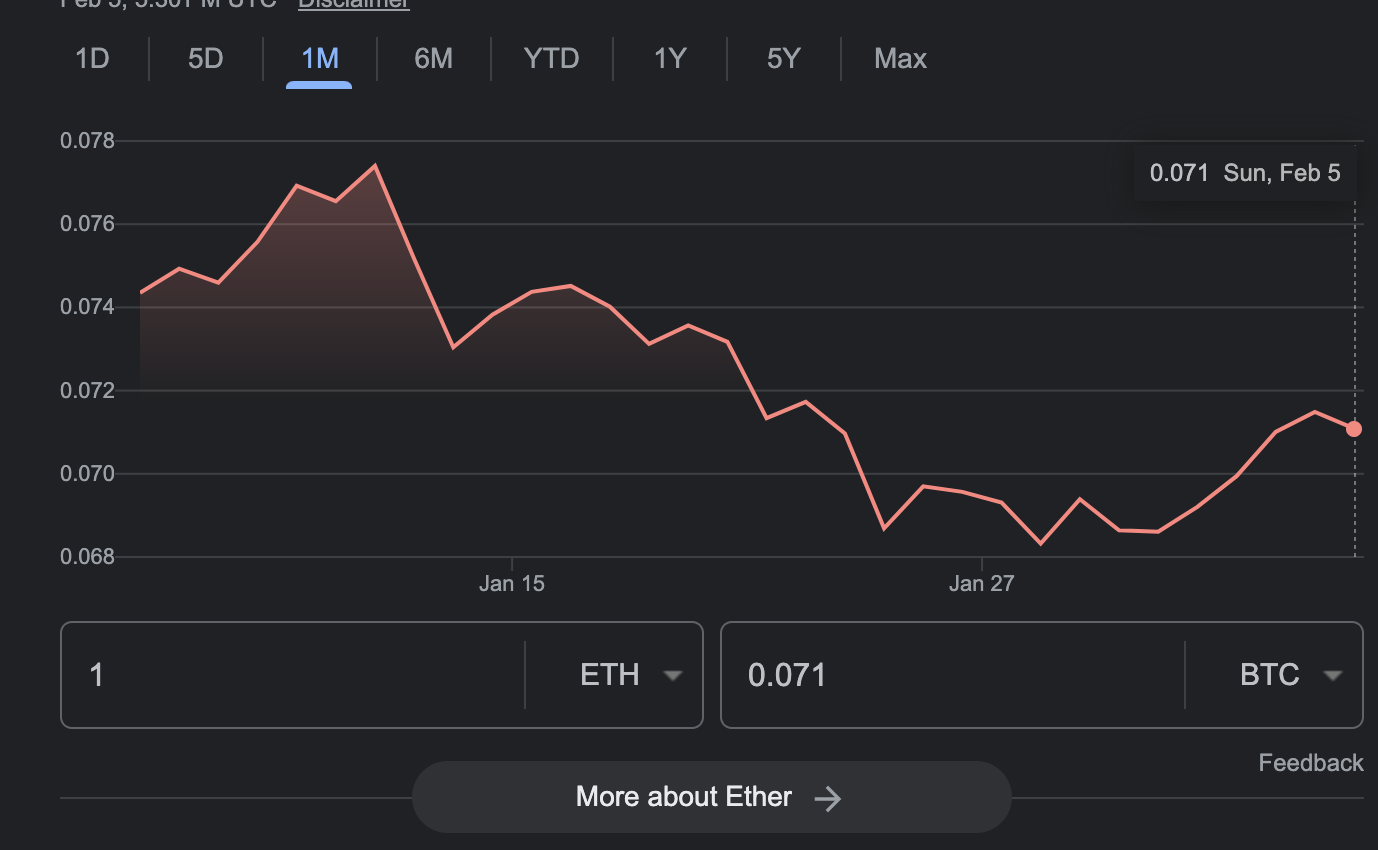Click the arrow icon on More about Ether
This screenshot has height=850, width=1378.
829,797
